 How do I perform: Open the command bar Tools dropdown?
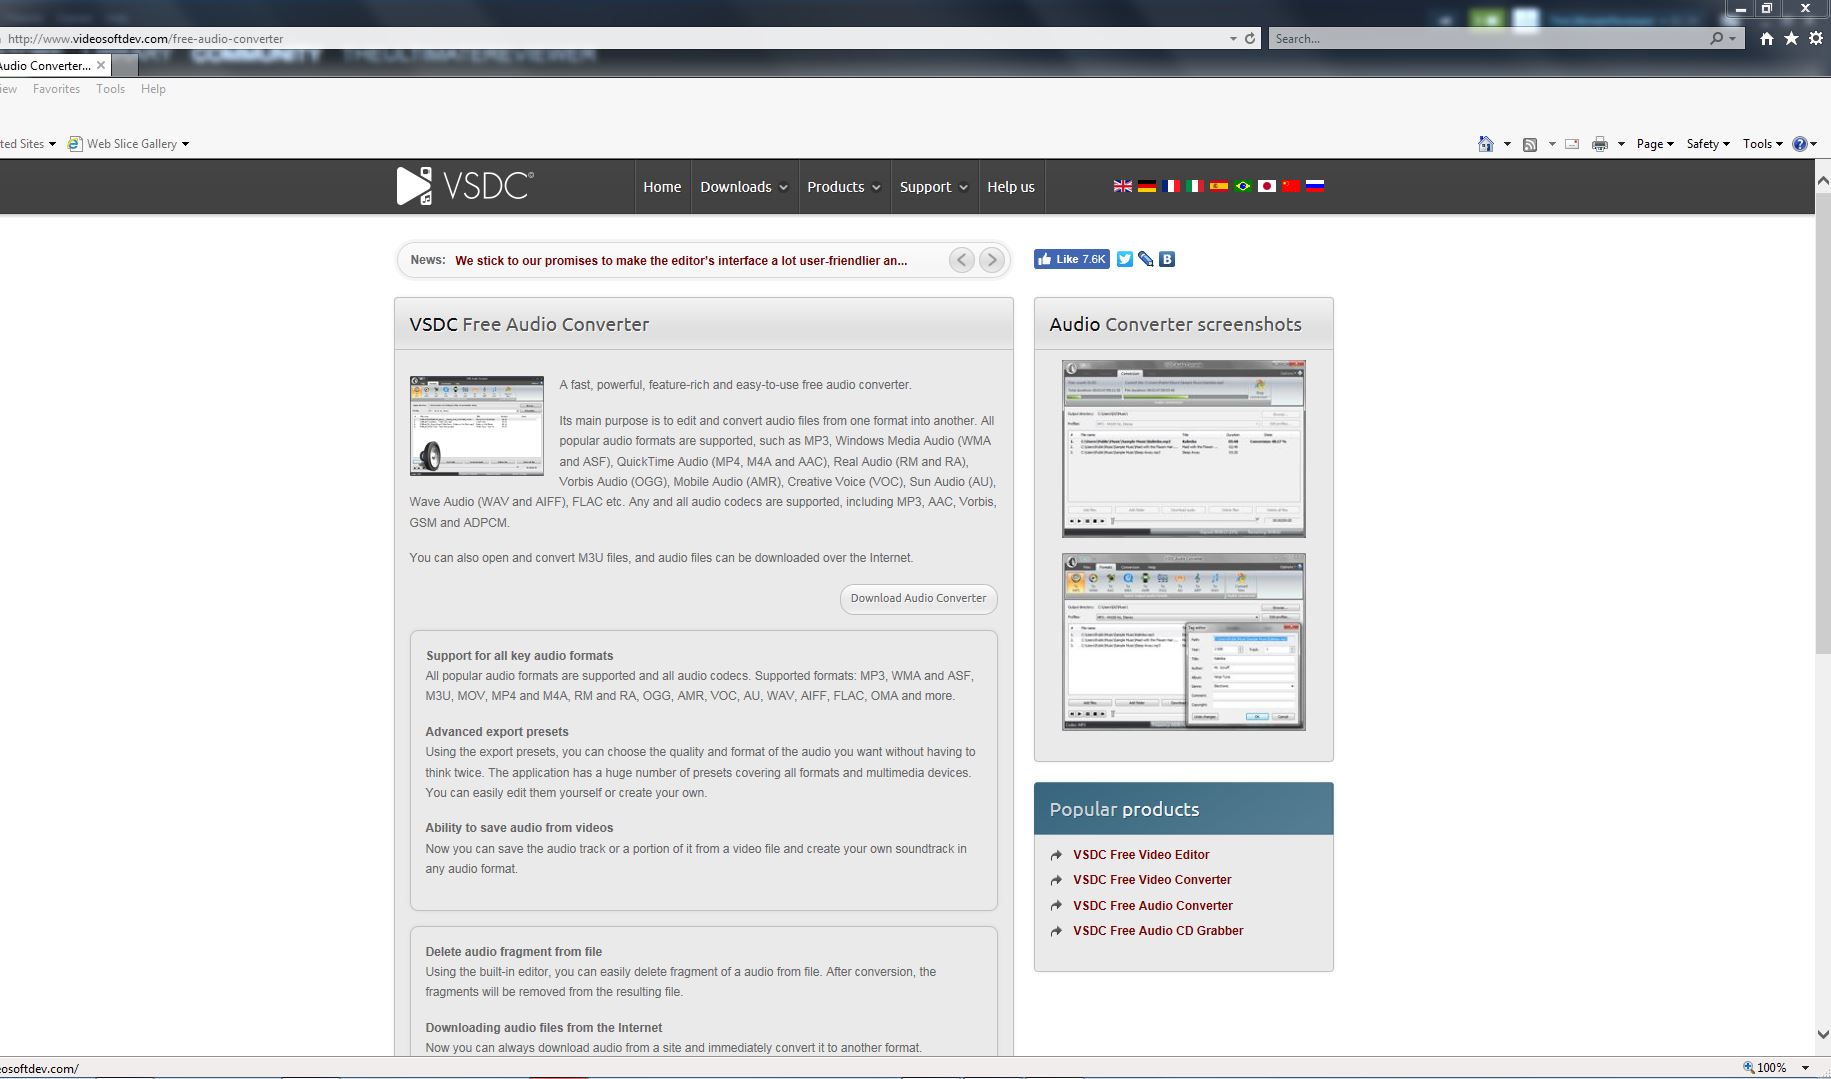click(1763, 144)
